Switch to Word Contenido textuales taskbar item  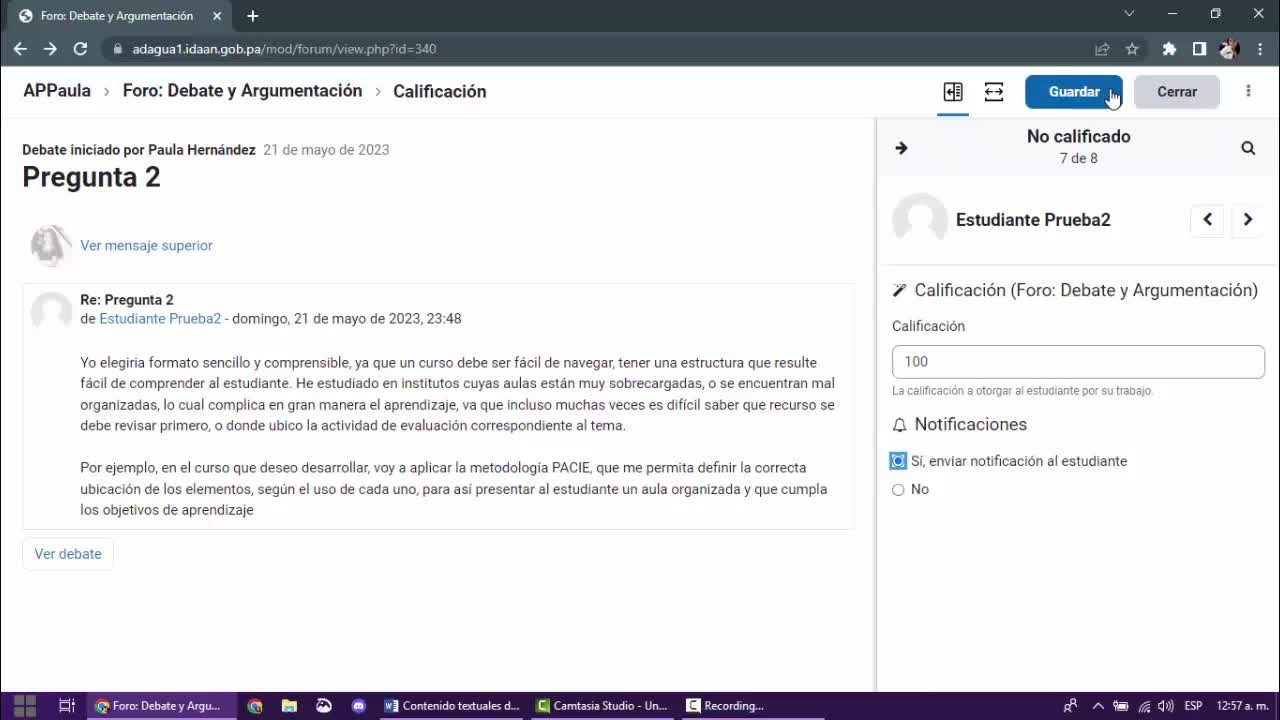(452, 705)
